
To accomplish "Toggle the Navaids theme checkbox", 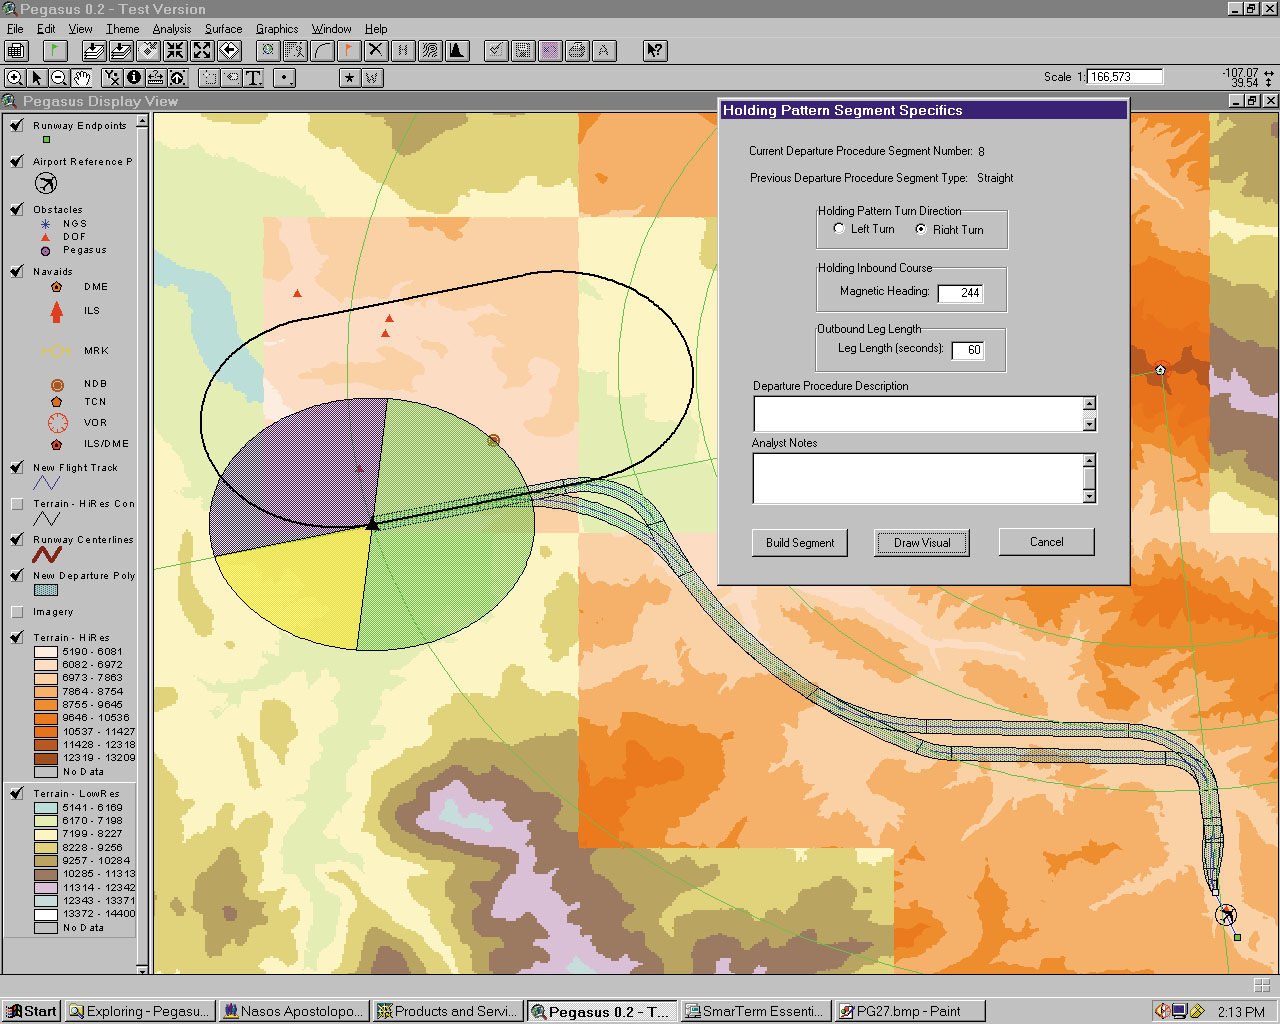I will coord(17,271).
